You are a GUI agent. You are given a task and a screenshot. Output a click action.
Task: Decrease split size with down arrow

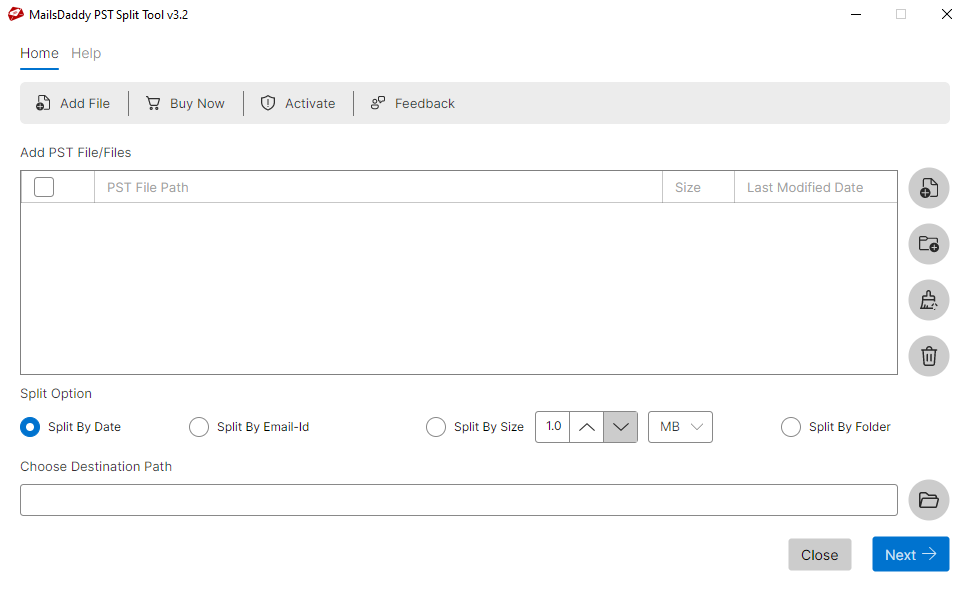tap(620, 427)
